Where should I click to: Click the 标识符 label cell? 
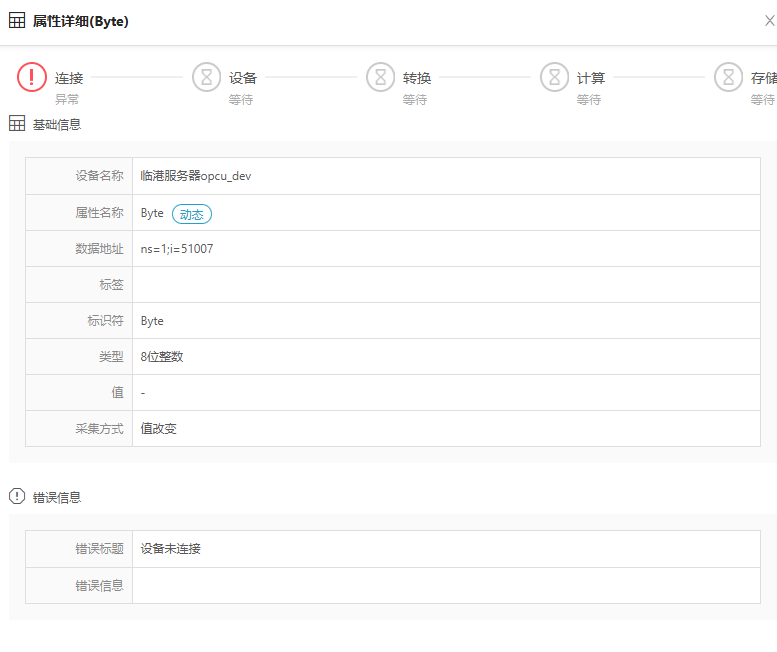79,321
